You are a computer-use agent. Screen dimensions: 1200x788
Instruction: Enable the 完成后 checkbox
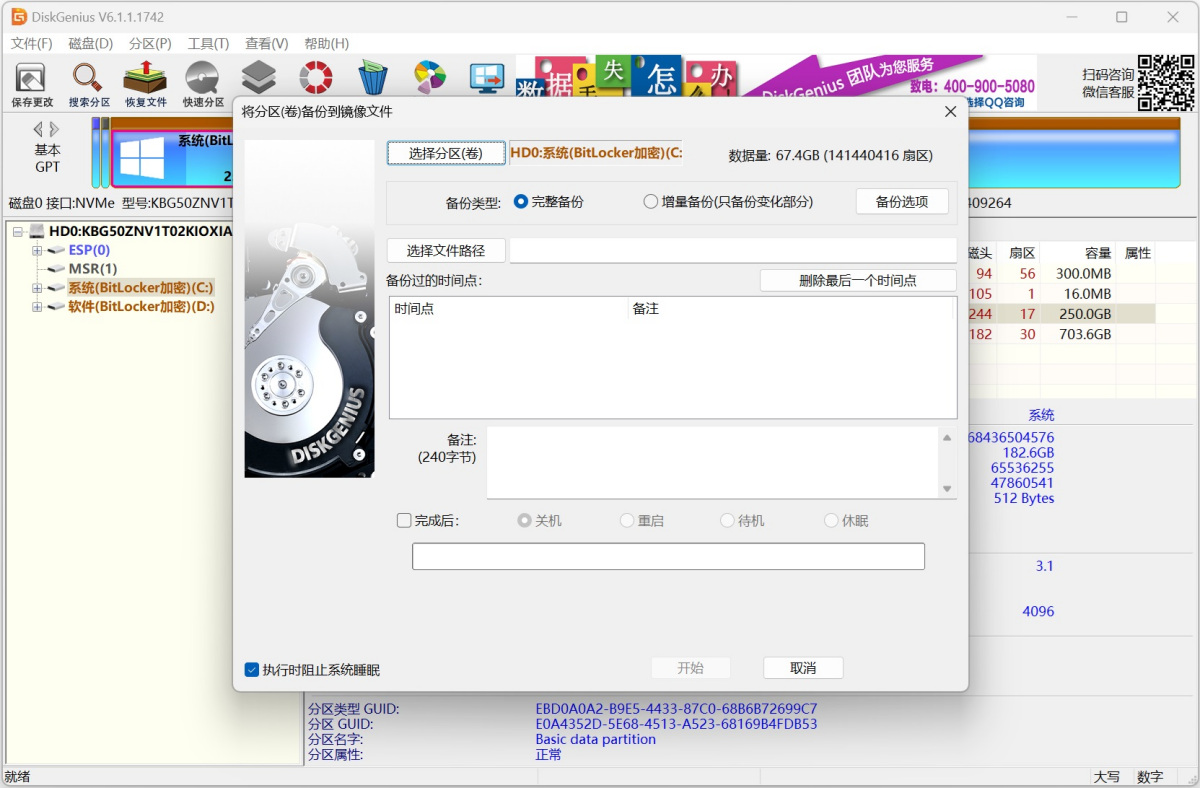coord(404,520)
